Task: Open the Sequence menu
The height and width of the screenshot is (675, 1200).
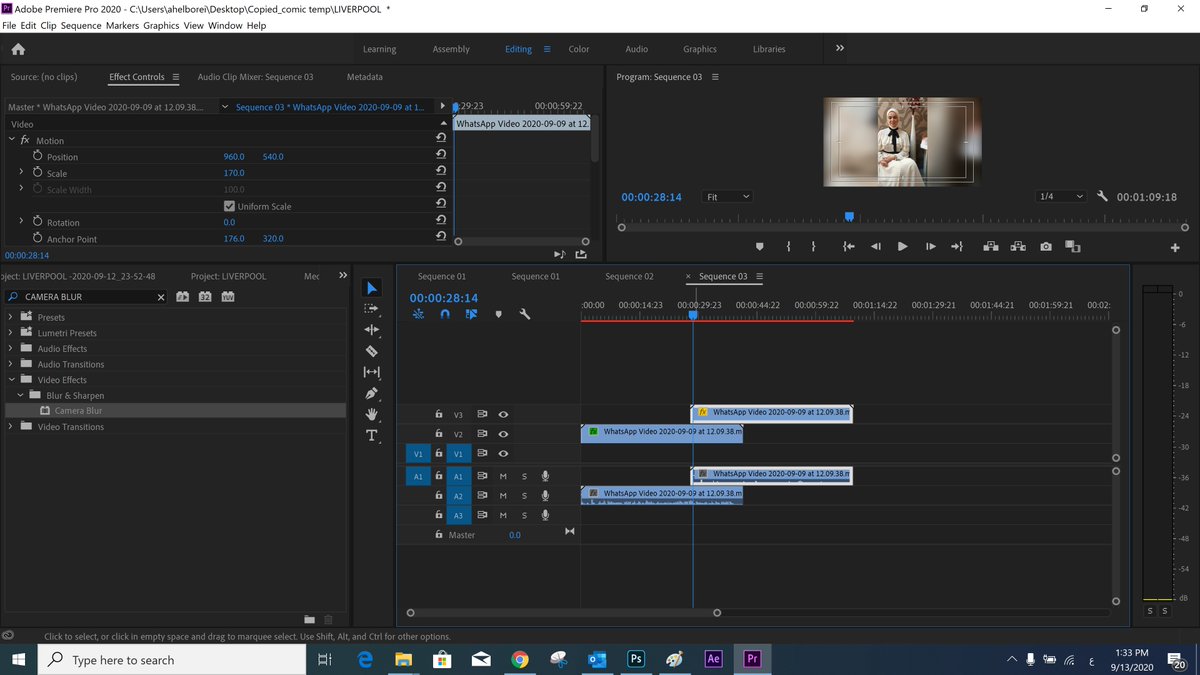Action: (81, 25)
